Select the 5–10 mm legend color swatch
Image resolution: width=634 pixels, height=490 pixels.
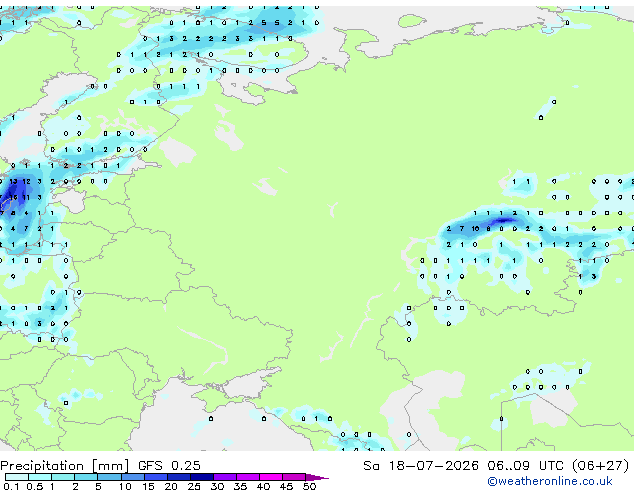click(x=109, y=477)
